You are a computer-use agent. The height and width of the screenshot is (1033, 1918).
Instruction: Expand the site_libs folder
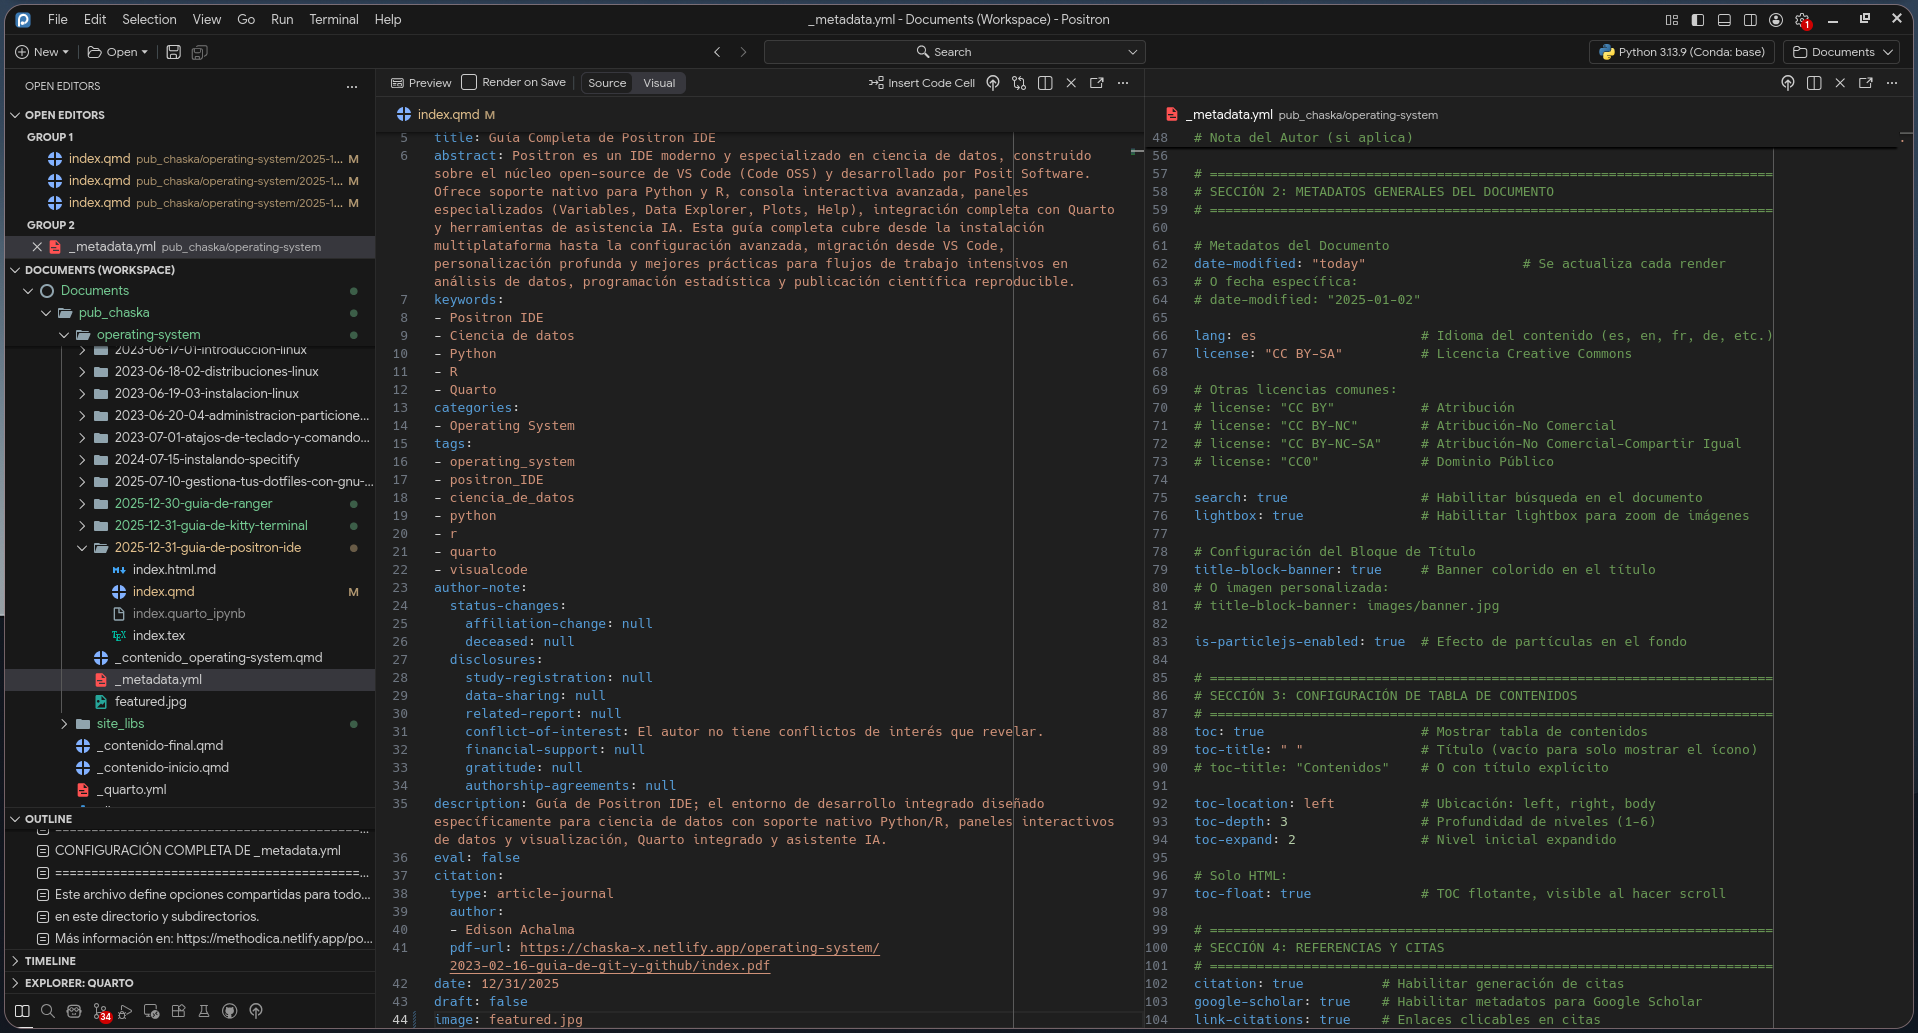point(120,724)
